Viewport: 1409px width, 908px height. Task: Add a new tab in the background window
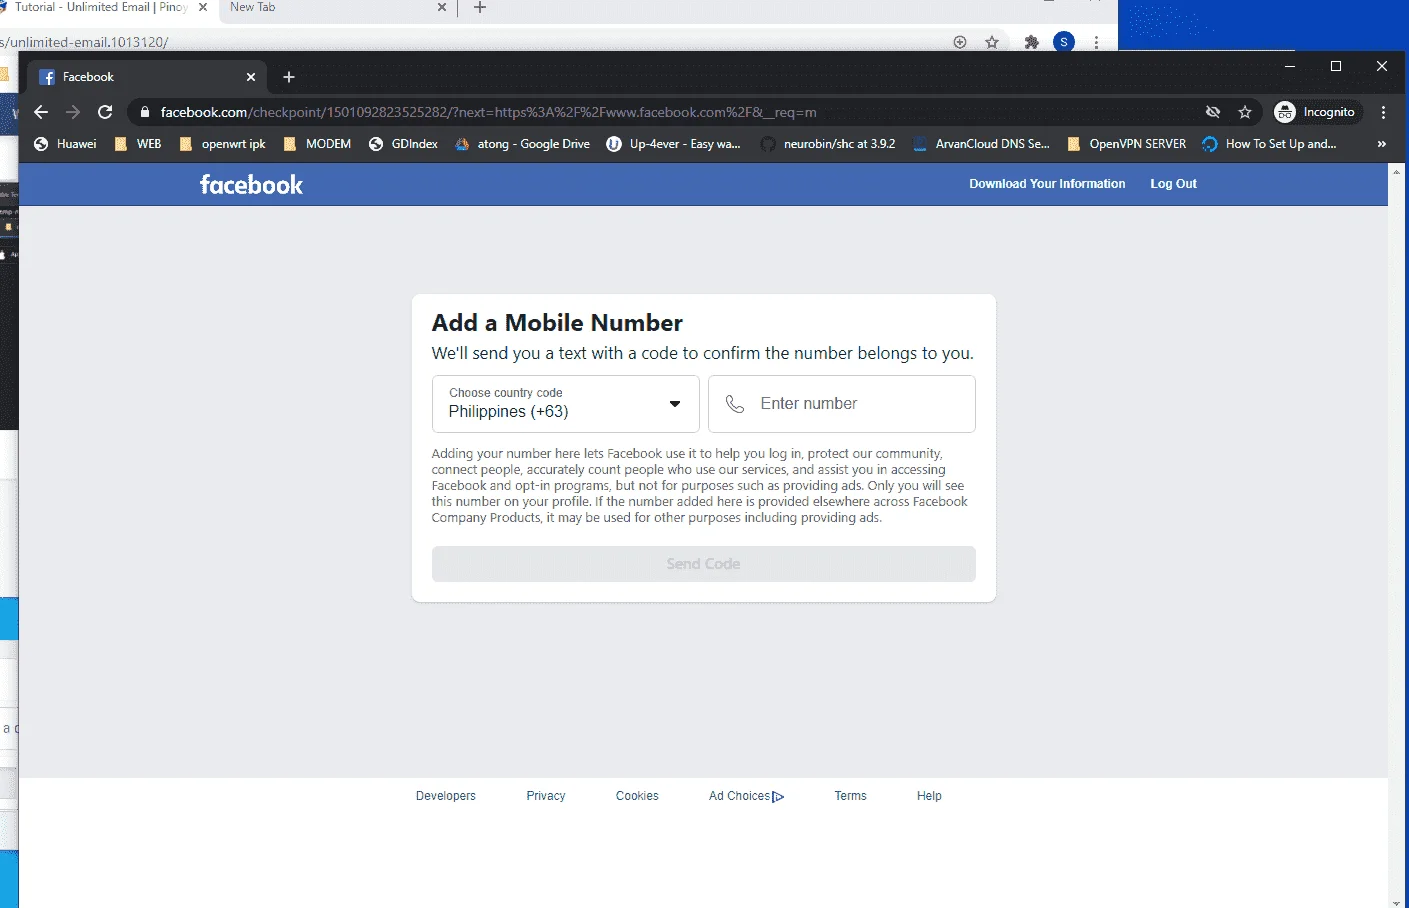[x=479, y=7]
